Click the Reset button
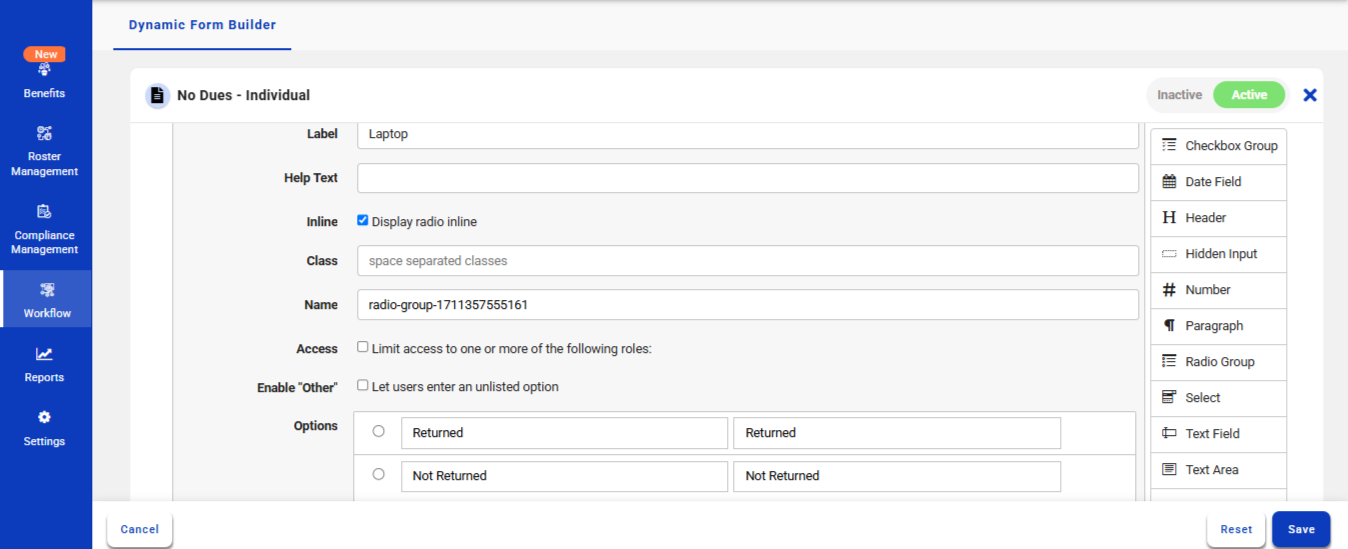The image size is (1348, 549). point(1236,529)
